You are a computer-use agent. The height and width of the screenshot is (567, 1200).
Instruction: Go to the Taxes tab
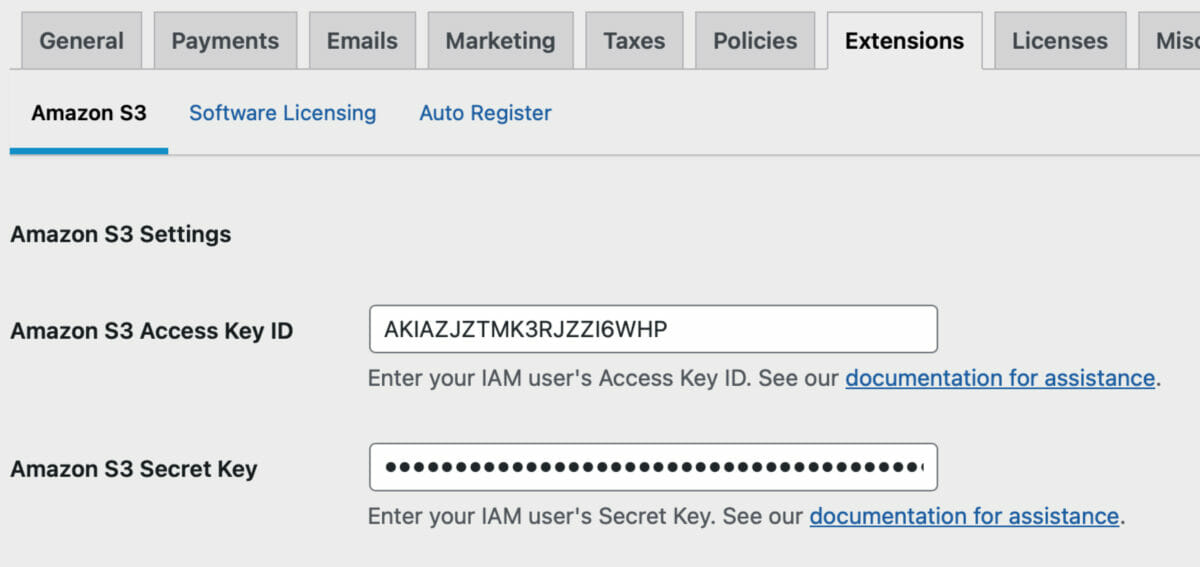634,41
